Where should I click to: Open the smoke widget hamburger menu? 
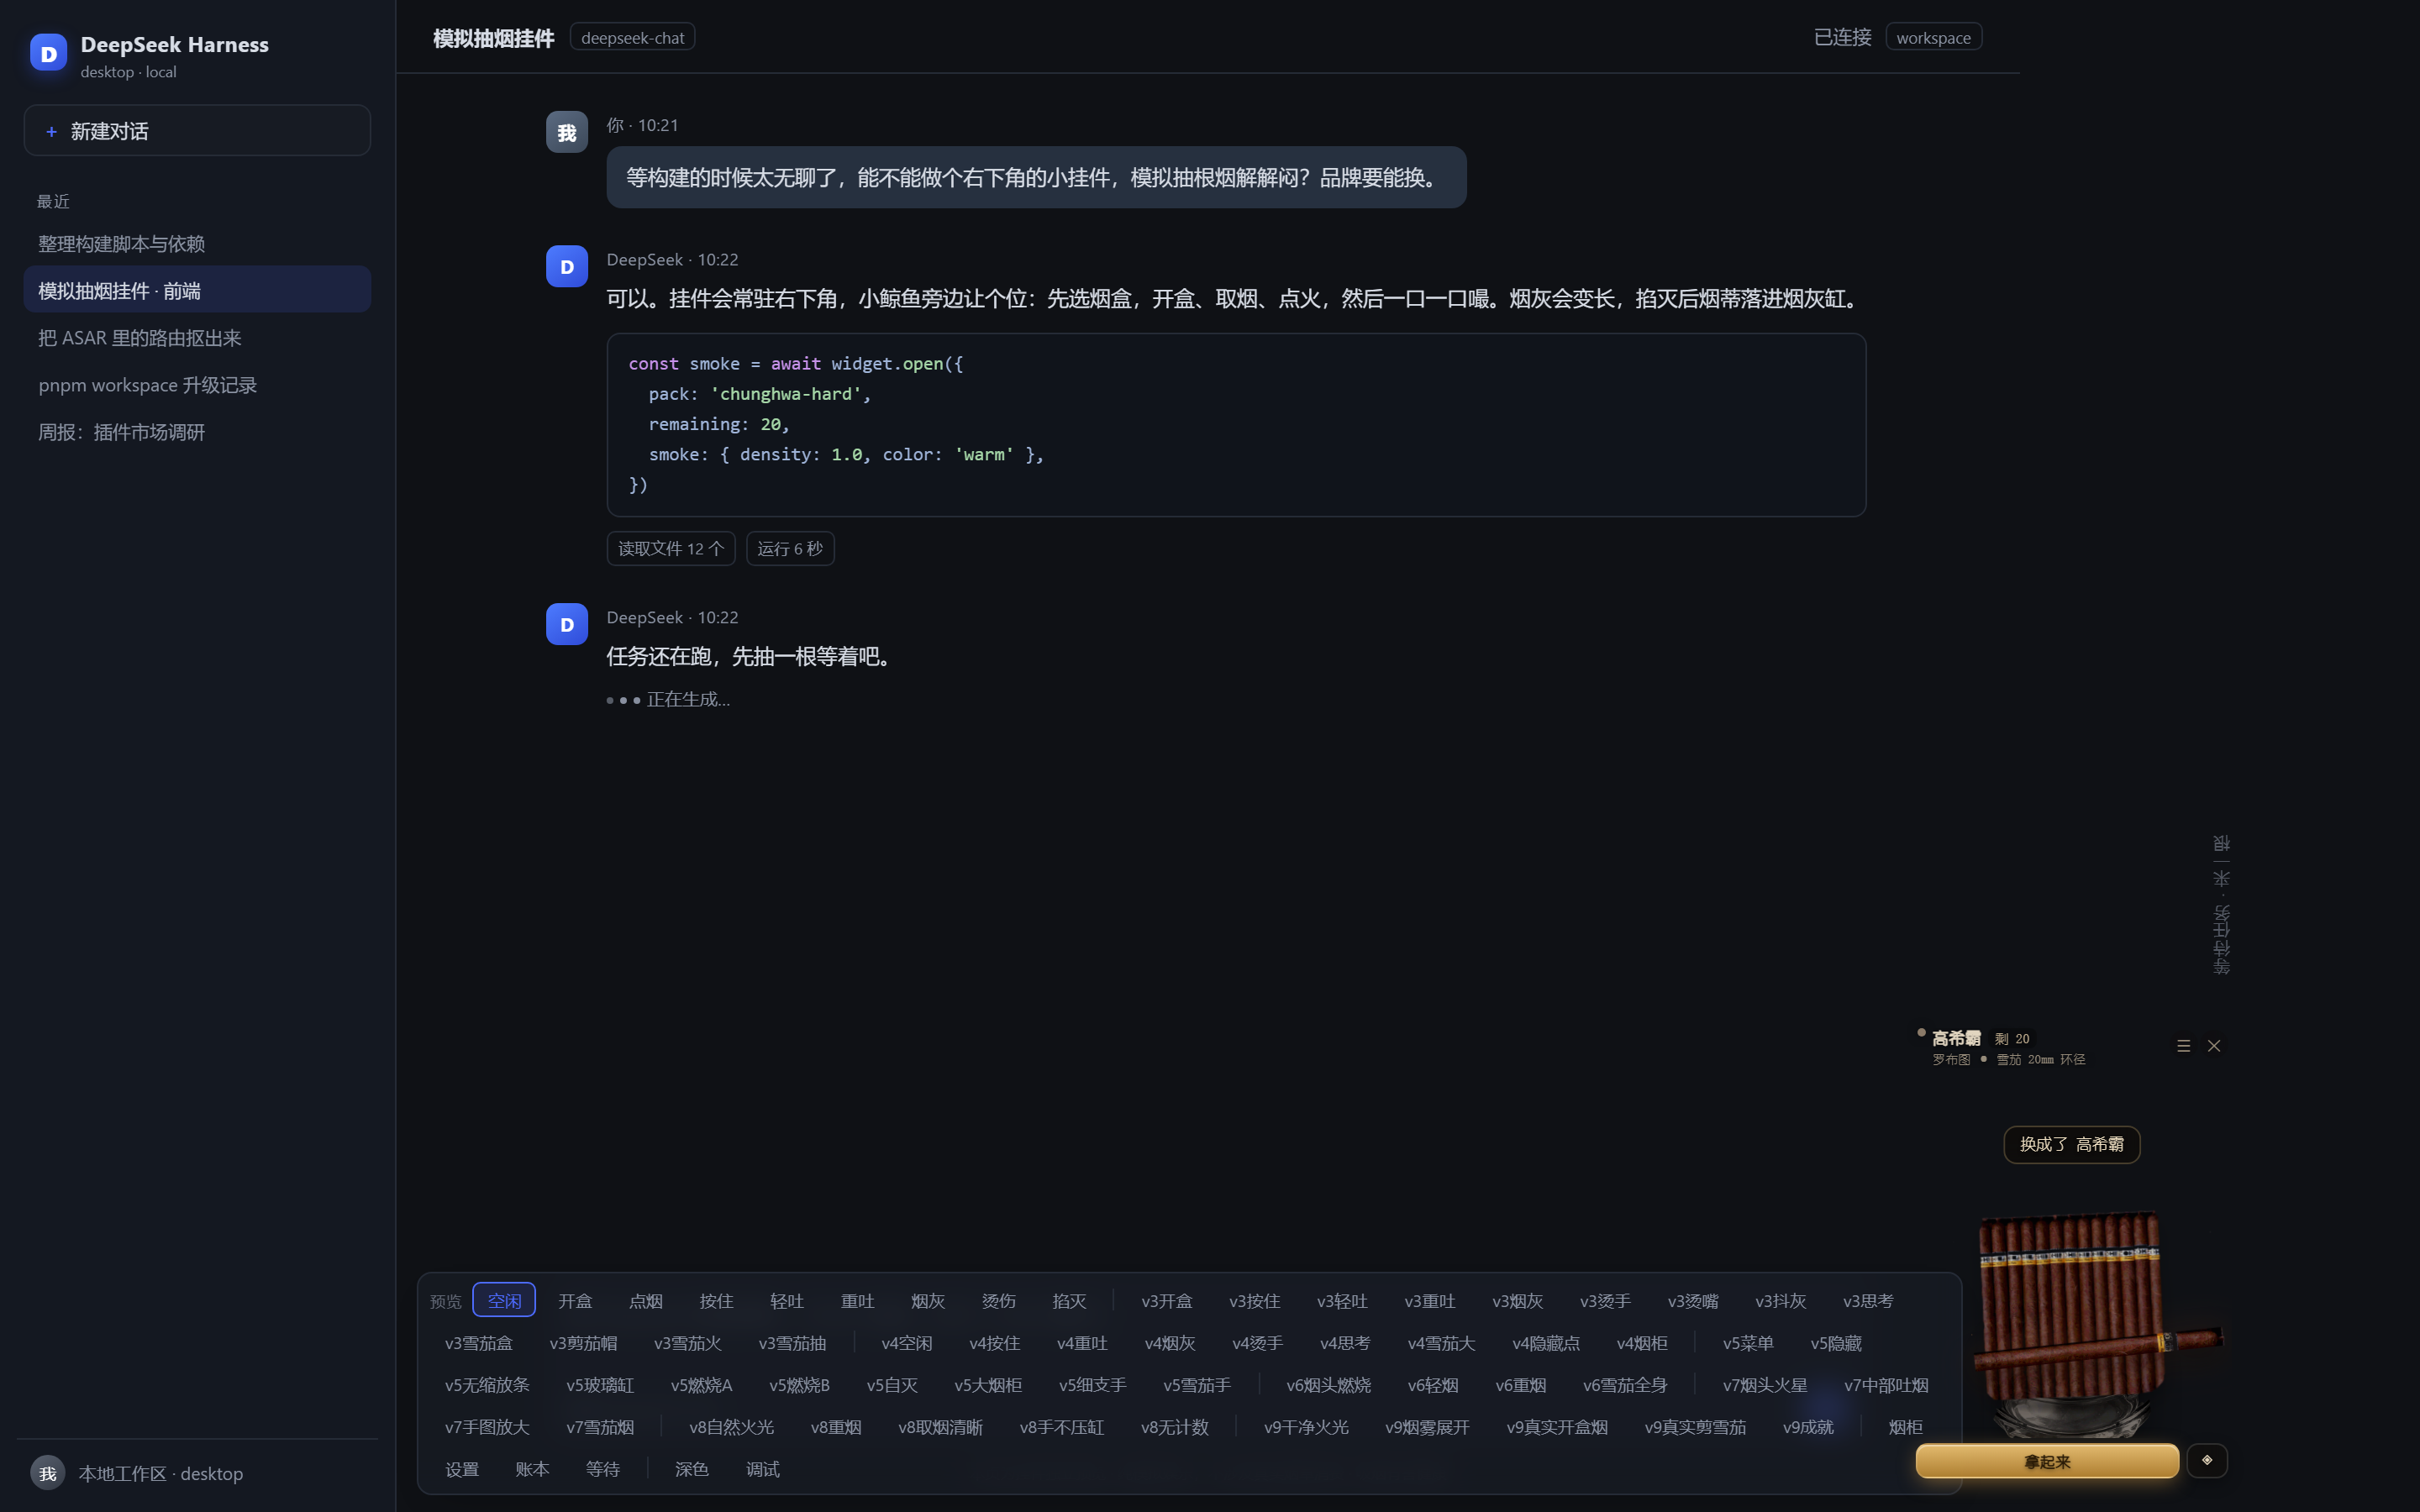point(2183,1046)
